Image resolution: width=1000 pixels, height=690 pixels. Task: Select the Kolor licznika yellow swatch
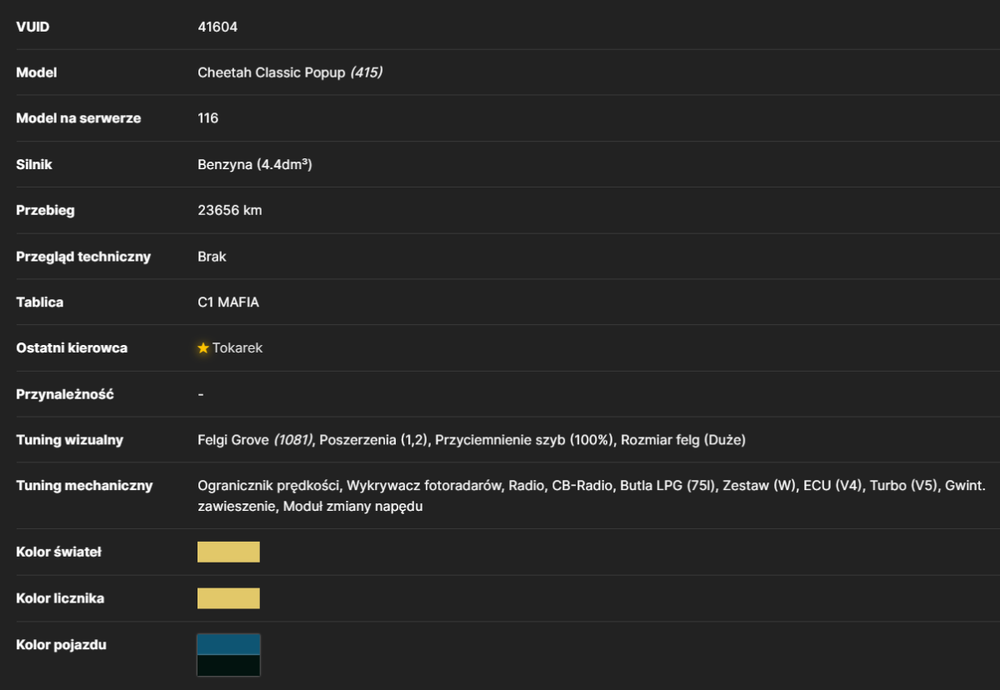click(228, 598)
